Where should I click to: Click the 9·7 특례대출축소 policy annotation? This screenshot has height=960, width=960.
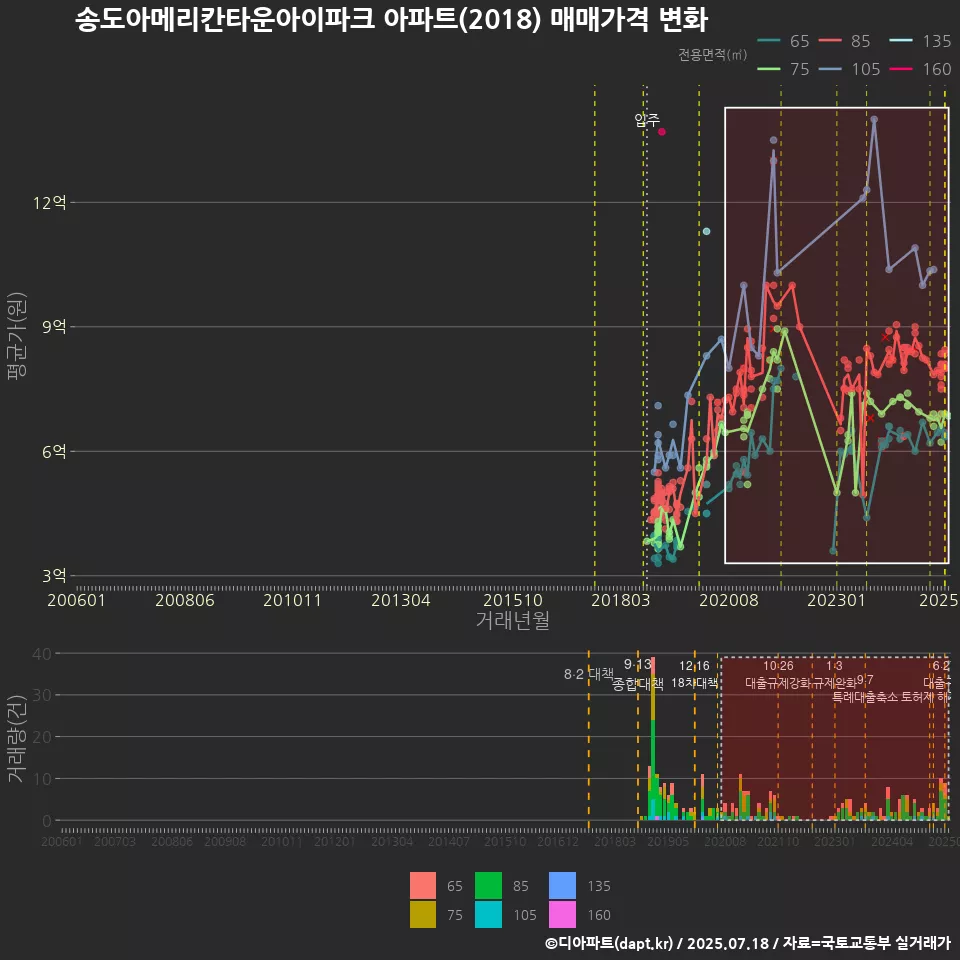(865, 689)
